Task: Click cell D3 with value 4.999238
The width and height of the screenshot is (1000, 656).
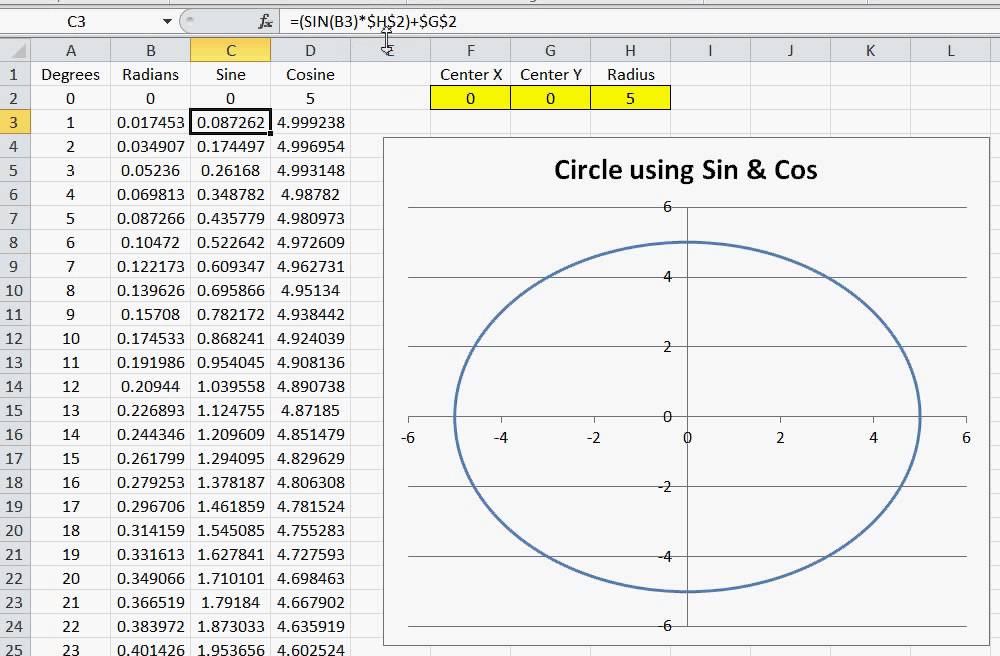Action: tap(311, 122)
